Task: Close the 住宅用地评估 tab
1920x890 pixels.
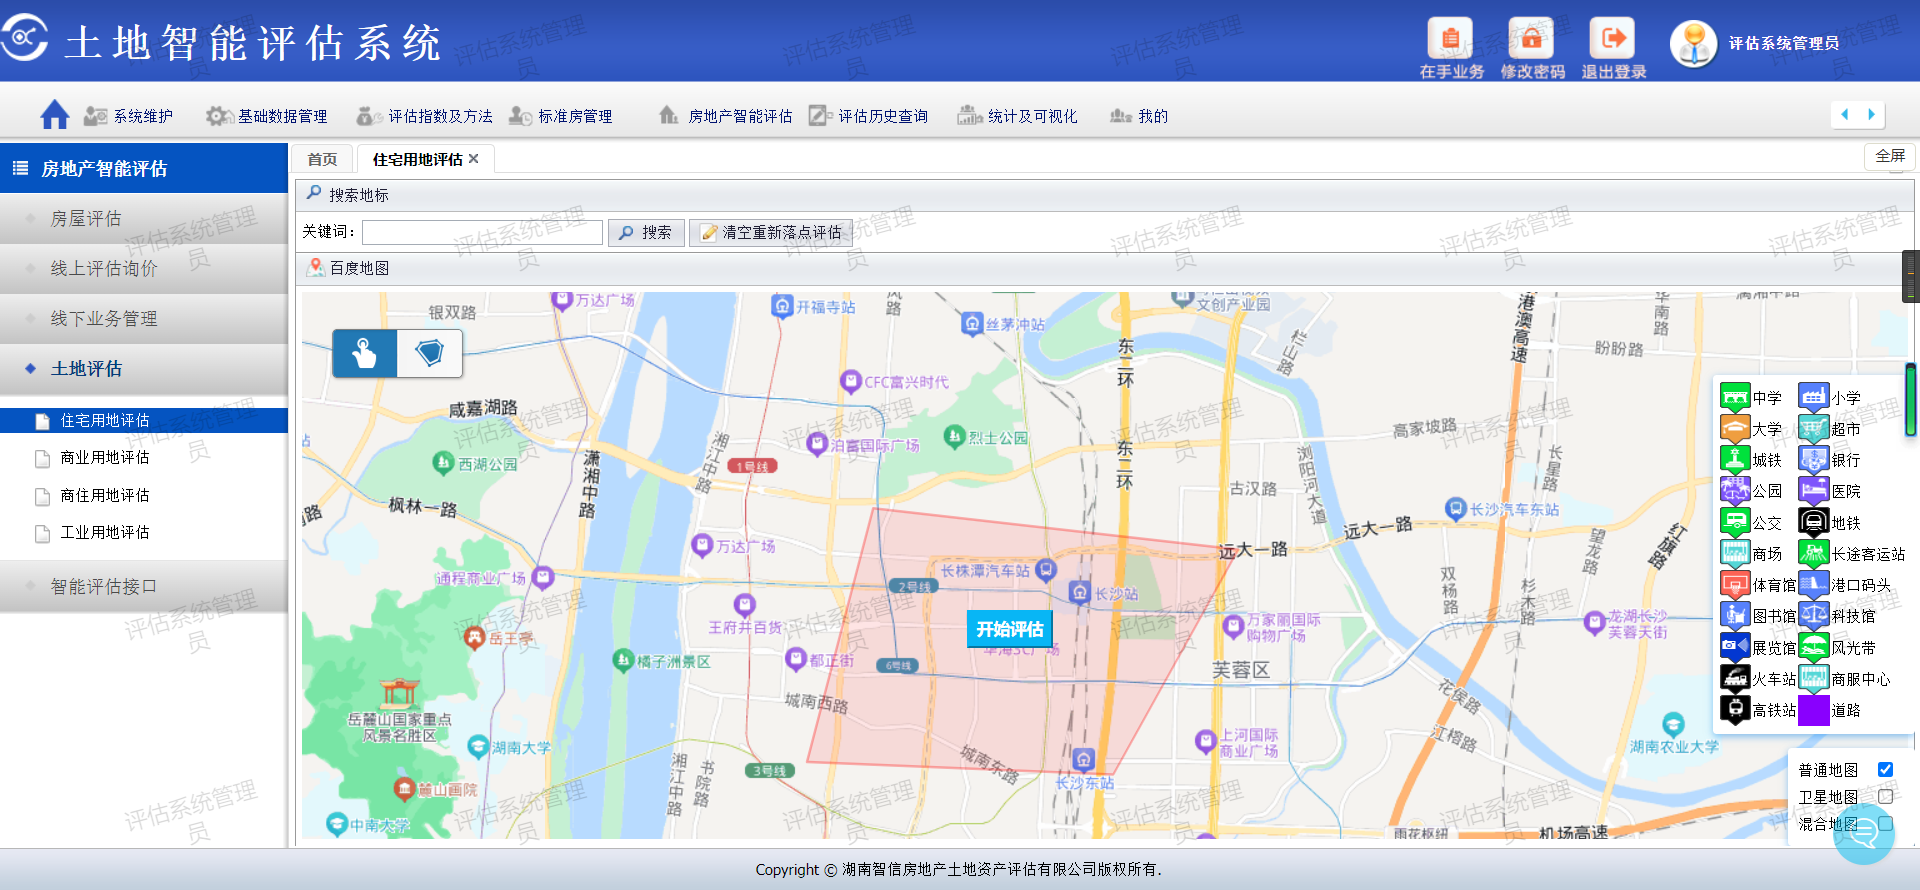Action: coord(474,159)
